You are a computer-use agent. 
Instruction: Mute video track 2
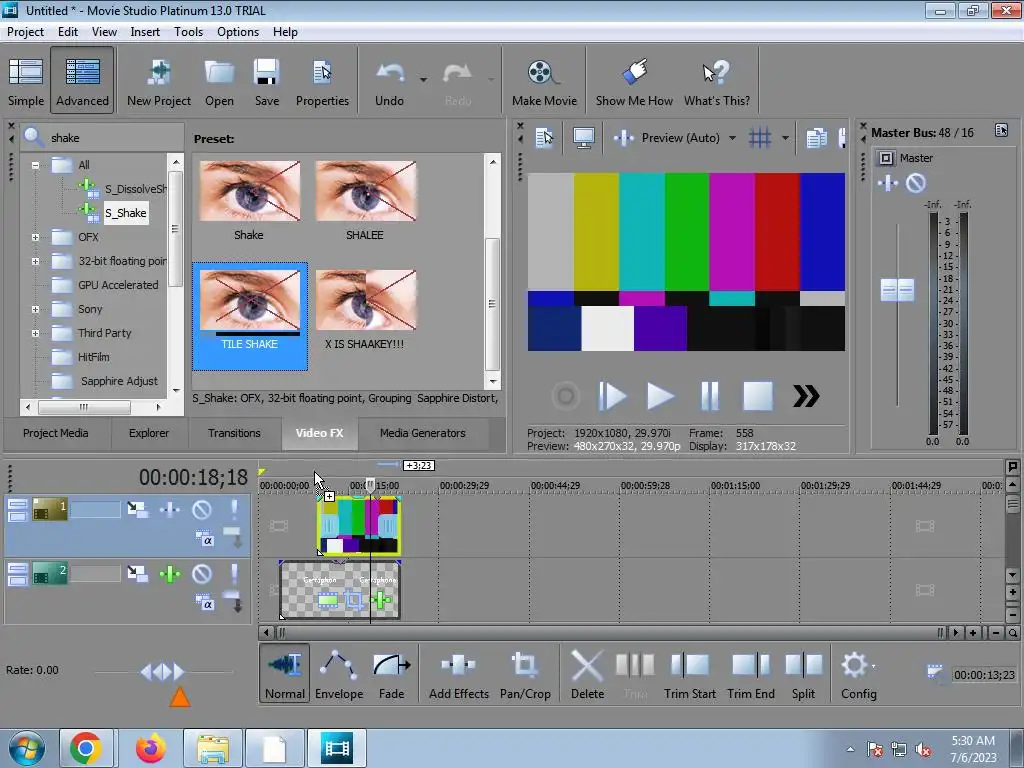coord(202,574)
